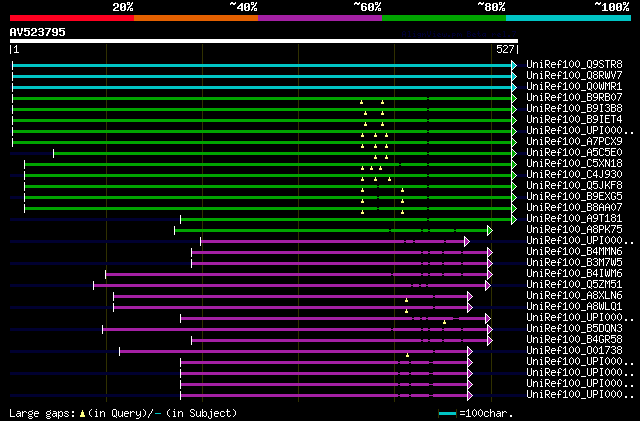Click the green ~80% legend color segment
This screenshot has height=421, width=640.
pos(444,18)
